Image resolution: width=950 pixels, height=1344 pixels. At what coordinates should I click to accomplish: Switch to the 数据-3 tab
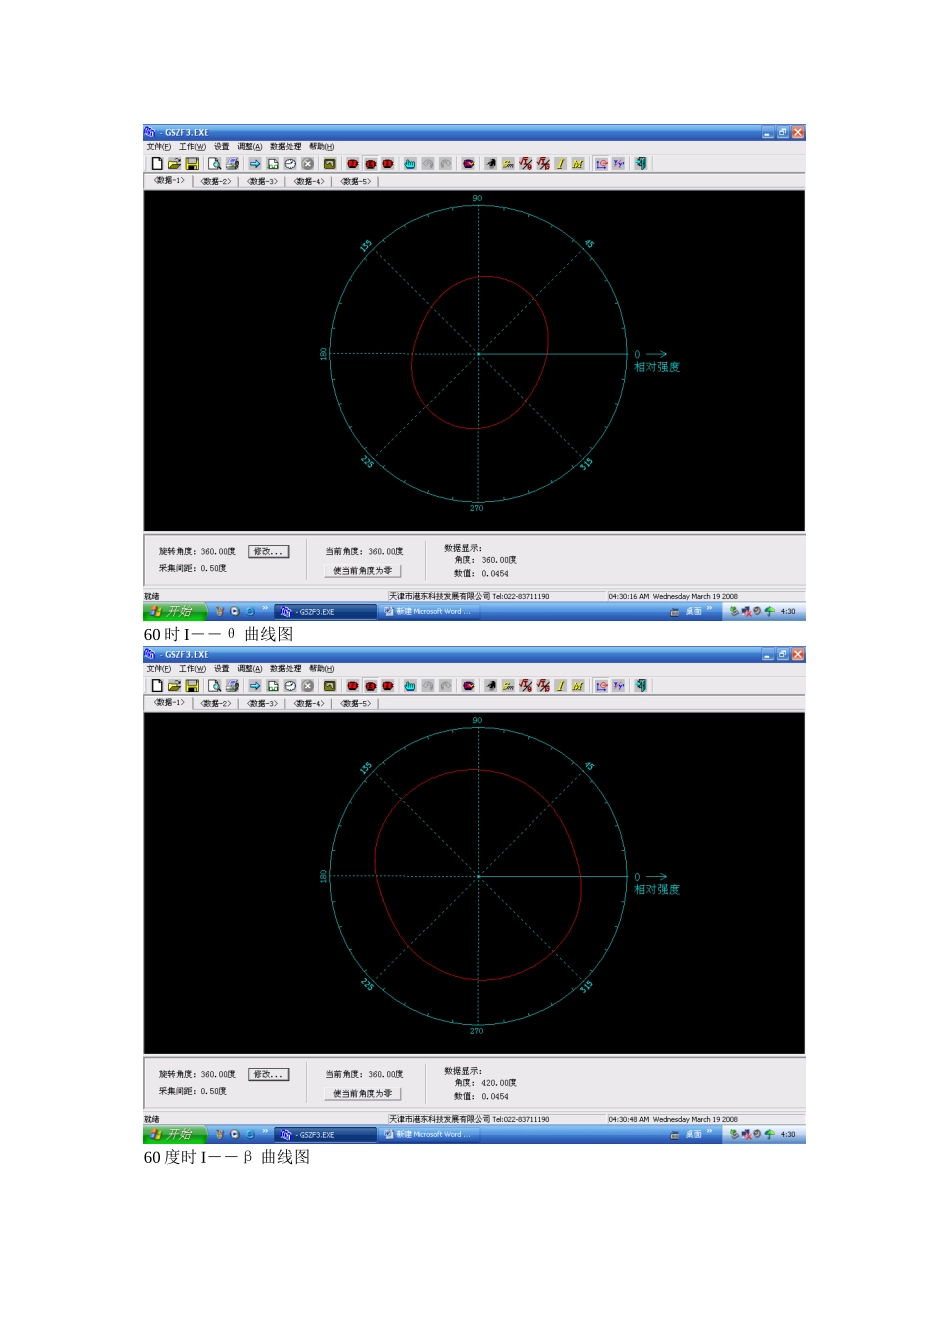[262, 181]
